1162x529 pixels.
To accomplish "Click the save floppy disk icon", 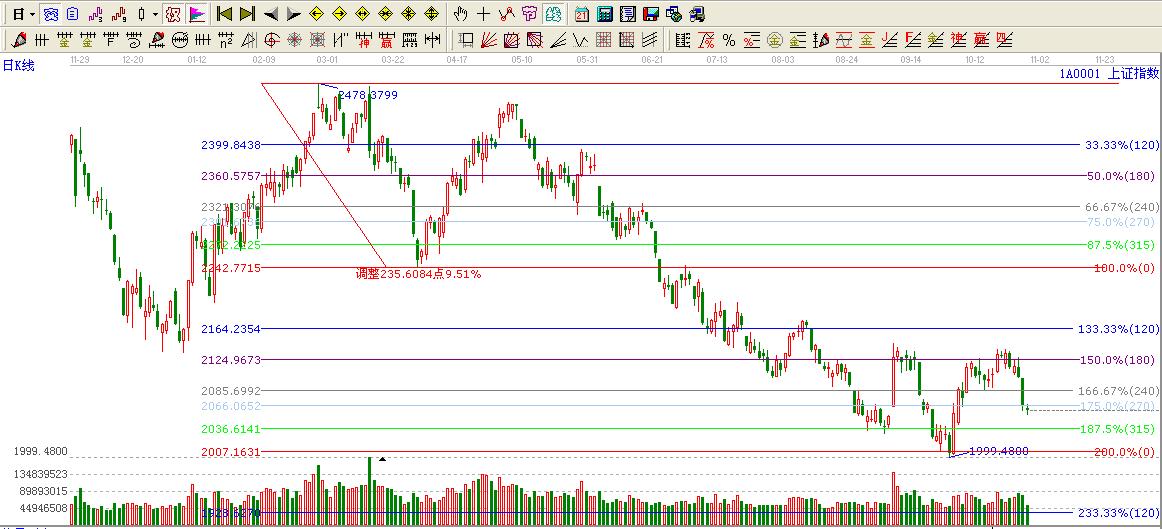I will [x=650, y=14].
